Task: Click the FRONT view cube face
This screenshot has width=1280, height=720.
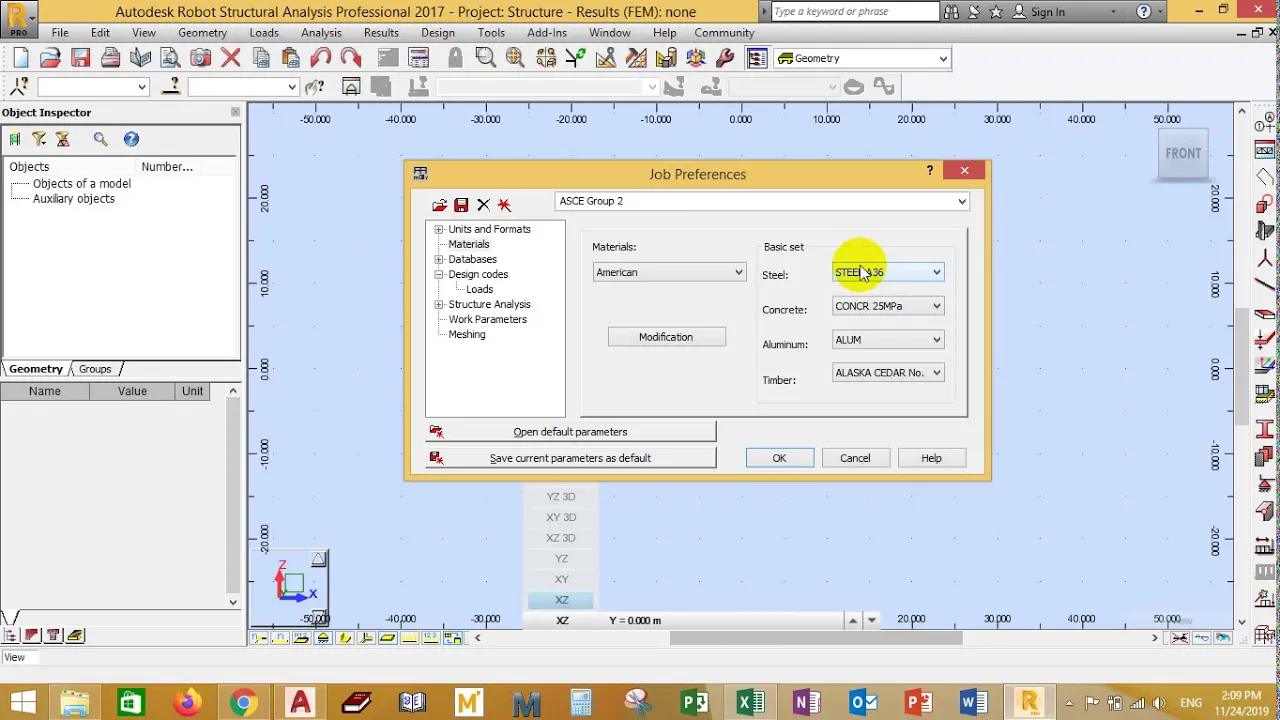Action: pos(1183,153)
